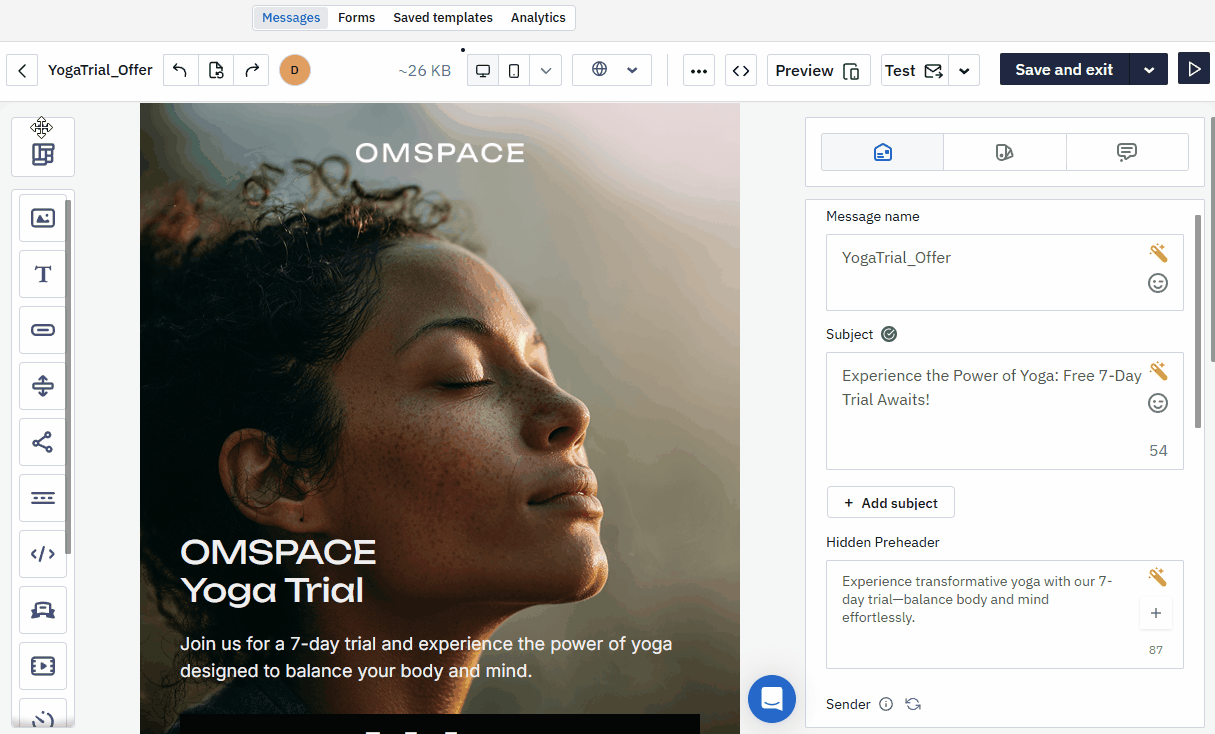
Task: Switch to desktop preview mode
Action: tap(483, 70)
